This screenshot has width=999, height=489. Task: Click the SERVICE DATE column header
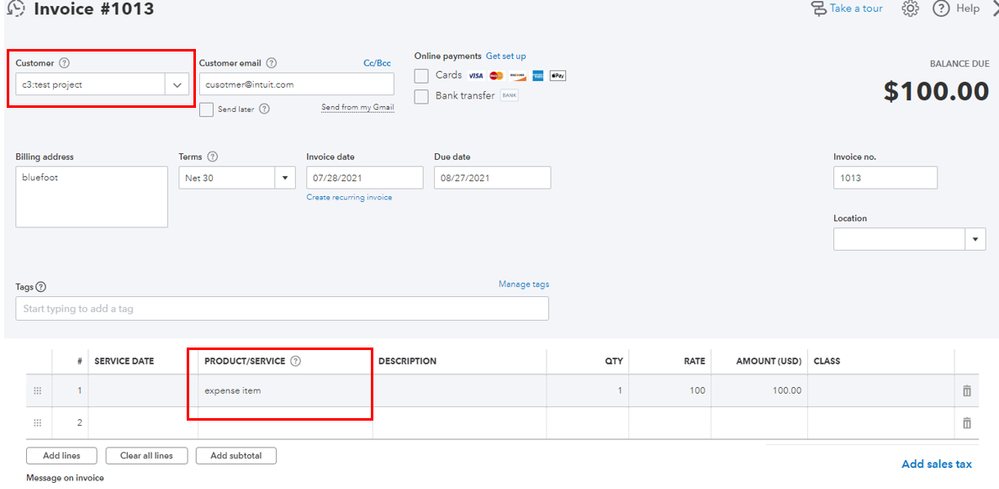(124, 361)
